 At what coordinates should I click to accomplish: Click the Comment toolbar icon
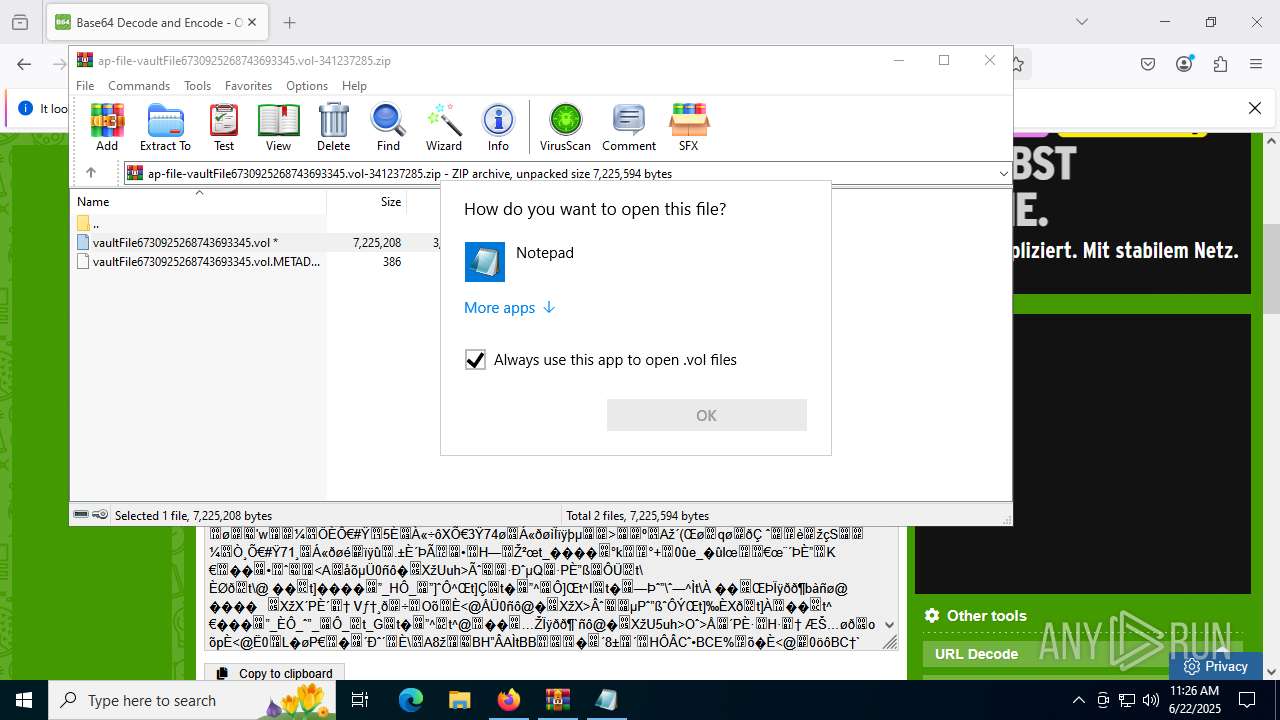(628, 127)
